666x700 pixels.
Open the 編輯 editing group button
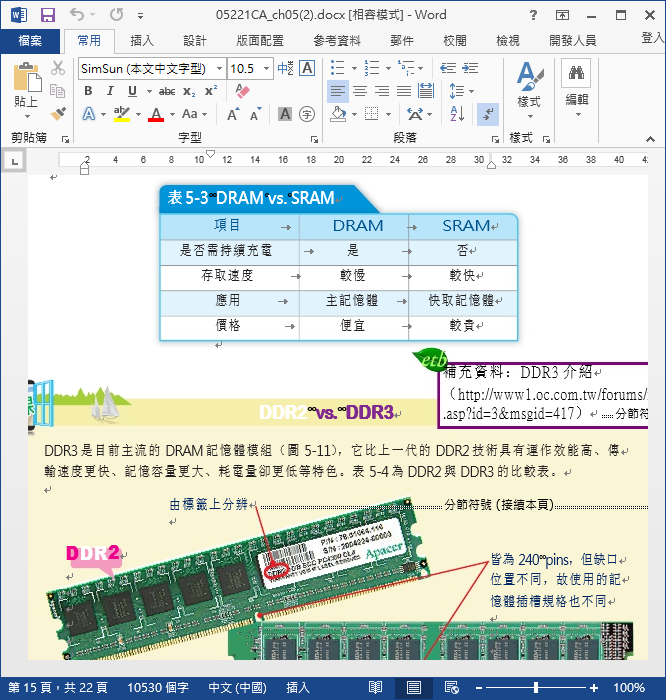pos(576,89)
